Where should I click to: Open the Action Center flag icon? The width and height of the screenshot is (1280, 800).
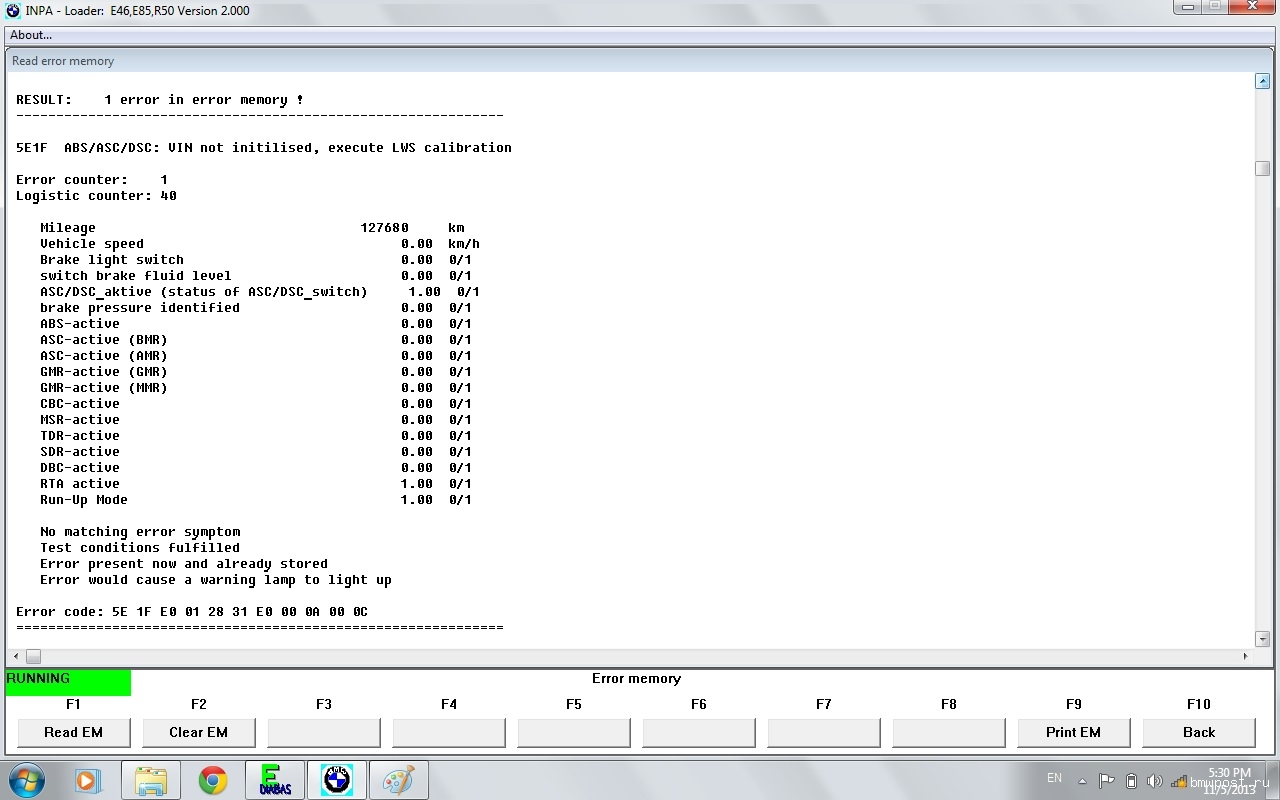(x=1106, y=781)
